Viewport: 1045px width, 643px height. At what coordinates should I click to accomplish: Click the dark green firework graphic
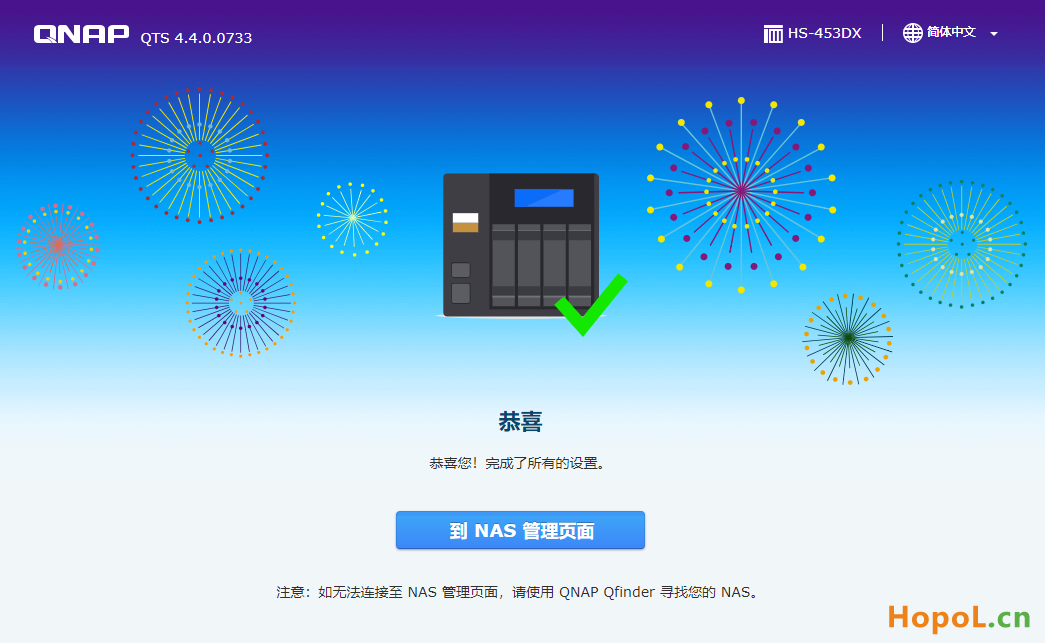pyautogui.click(x=848, y=339)
